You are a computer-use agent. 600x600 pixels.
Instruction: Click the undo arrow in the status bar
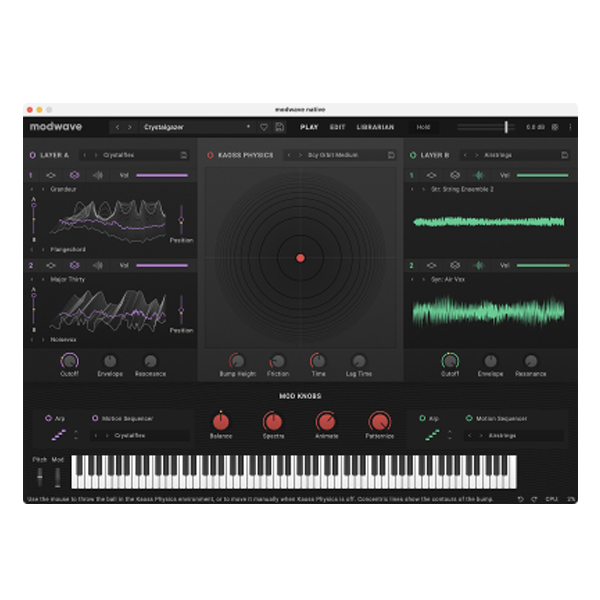[x=521, y=499]
